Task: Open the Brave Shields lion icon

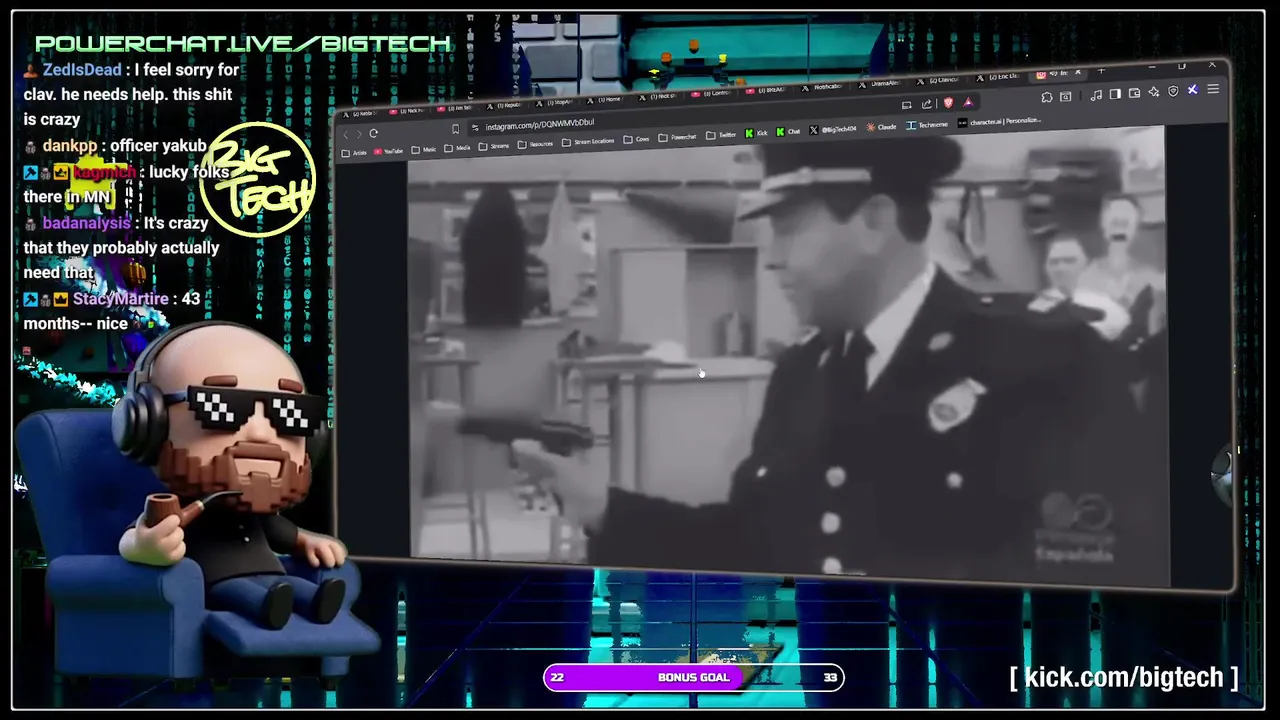Action: click(948, 102)
